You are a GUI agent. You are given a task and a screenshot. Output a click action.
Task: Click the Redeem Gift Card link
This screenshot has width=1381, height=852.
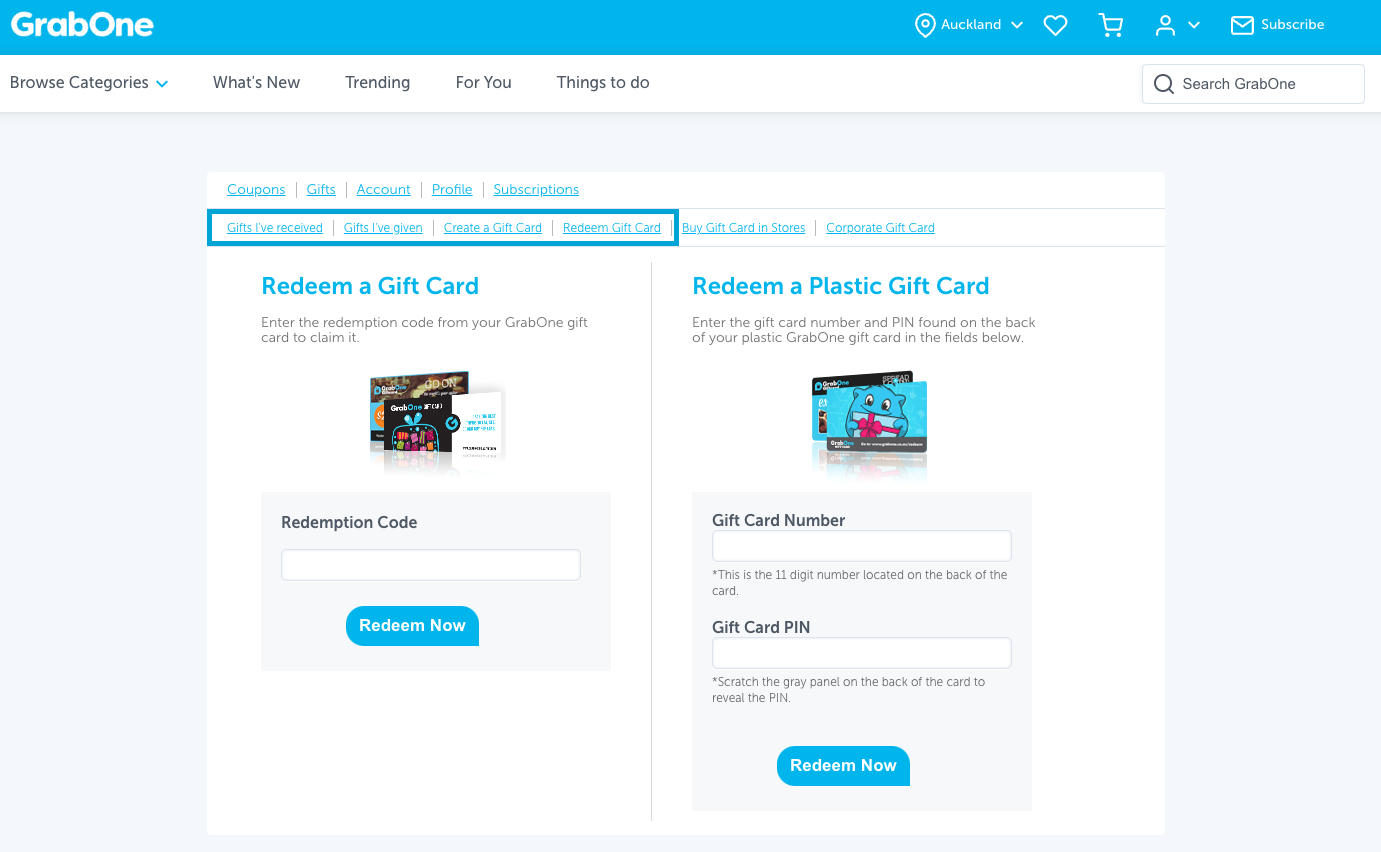pyautogui.click(x=612, y=228)
